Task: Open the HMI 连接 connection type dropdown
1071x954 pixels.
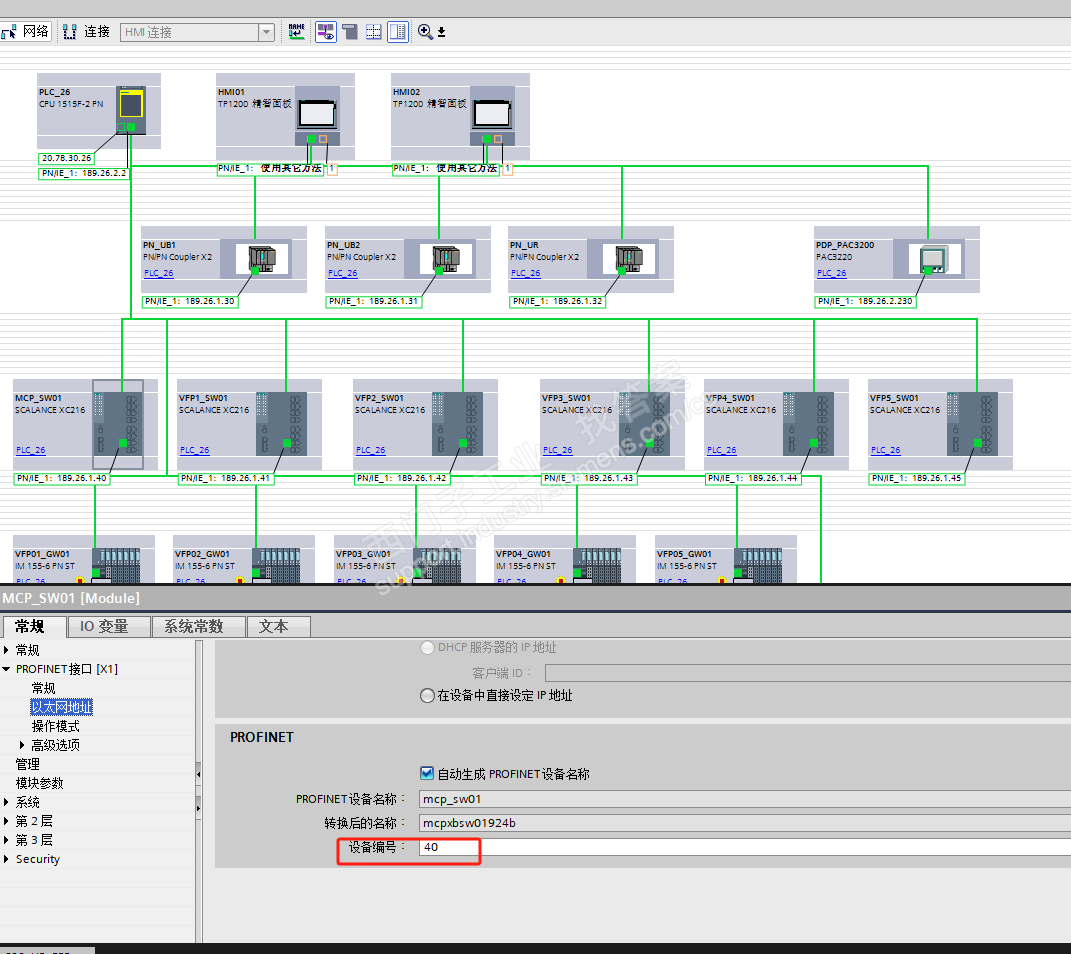Action: tap(266, 32)
